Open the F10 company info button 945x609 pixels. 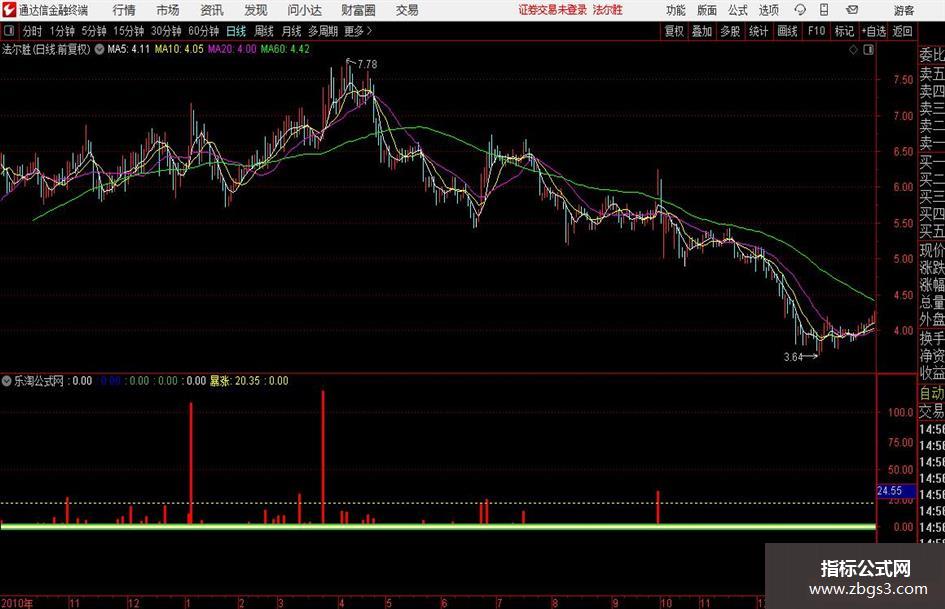tap(816, 31)
